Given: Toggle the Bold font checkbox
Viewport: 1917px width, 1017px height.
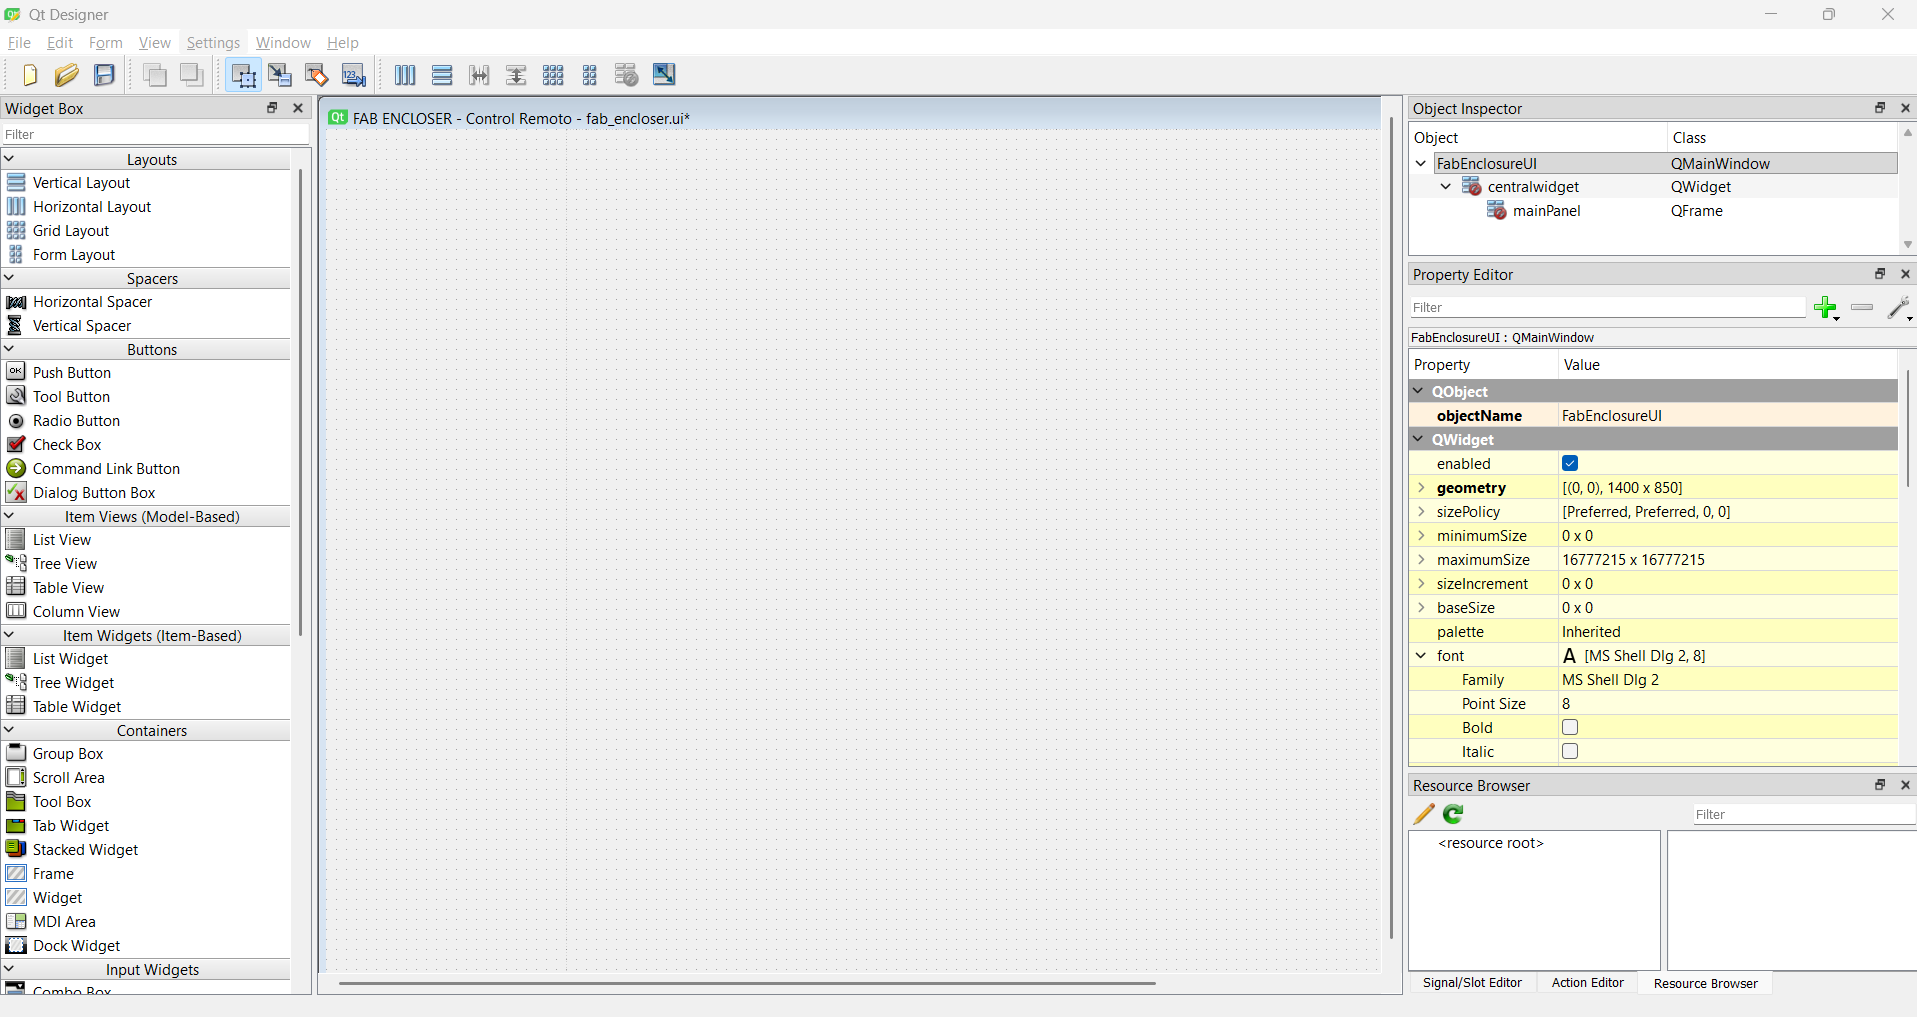Looking at the screenshot, I should click(x=1570, y=727).
